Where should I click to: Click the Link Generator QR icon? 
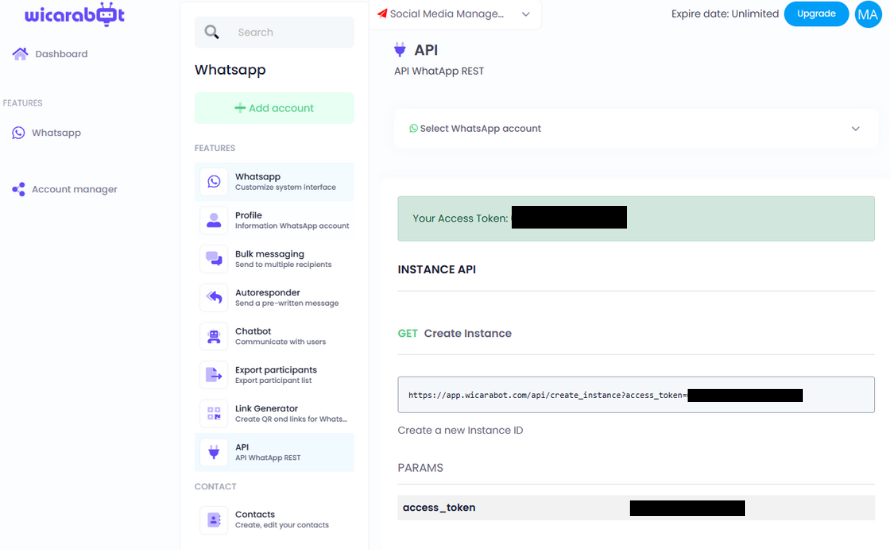point(214,413)
